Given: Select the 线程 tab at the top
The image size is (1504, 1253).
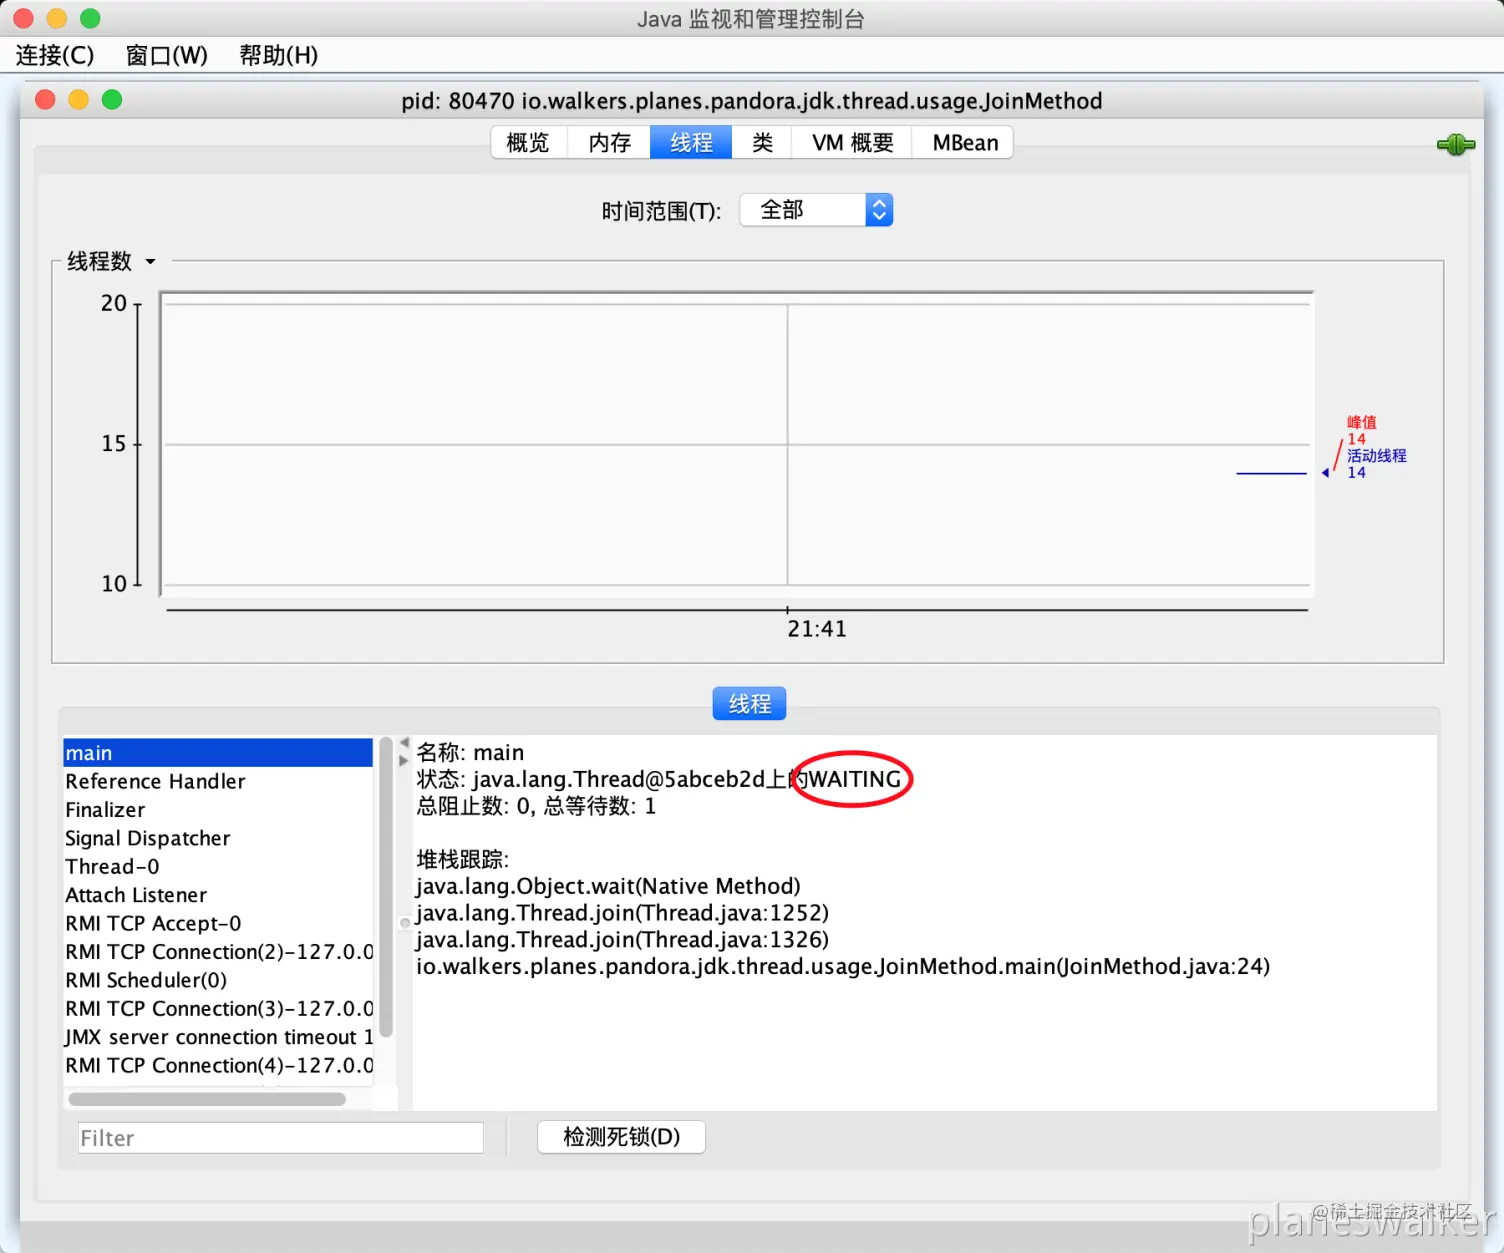Looking at the screenshot, I should (691, 143).
